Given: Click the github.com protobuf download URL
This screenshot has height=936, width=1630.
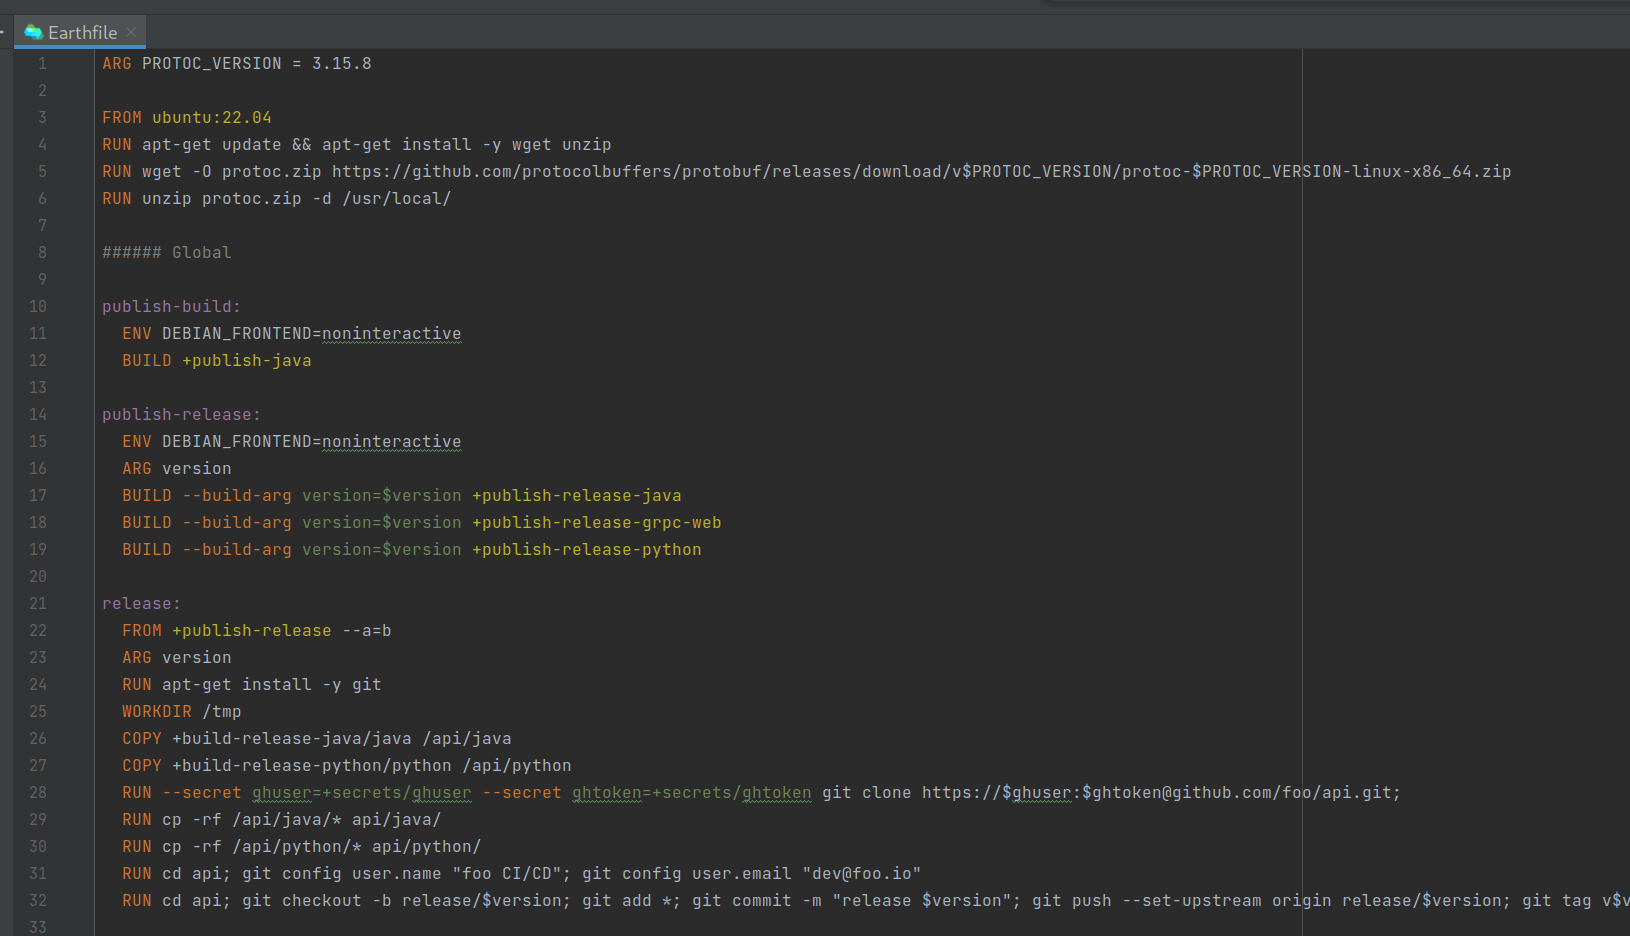Looking at the screenshot, I should [x=921, y=171].
